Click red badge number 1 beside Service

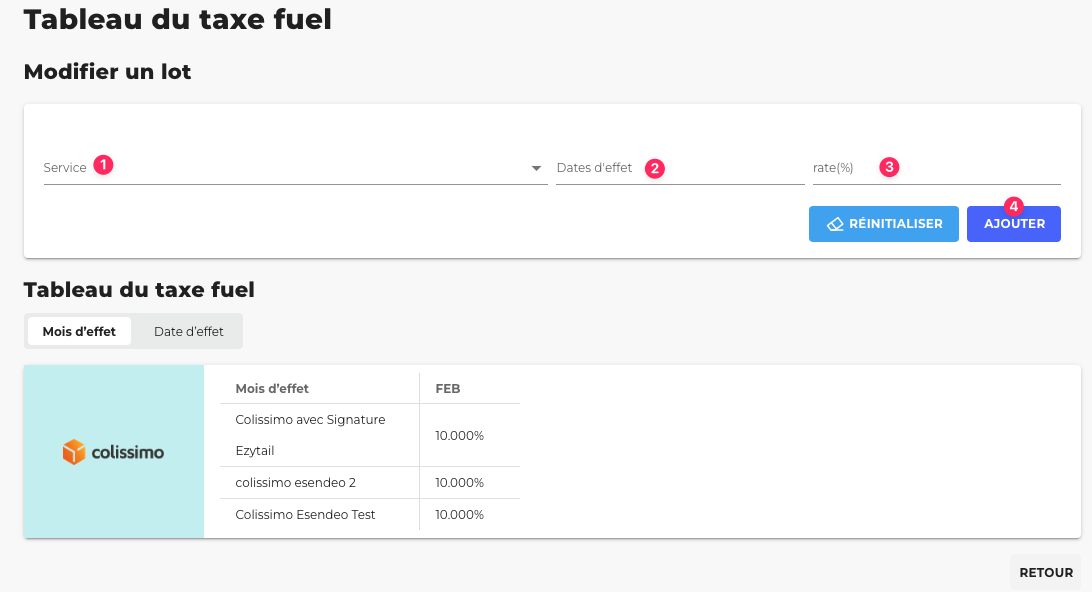pyautogui.click(x=103, y=165)
